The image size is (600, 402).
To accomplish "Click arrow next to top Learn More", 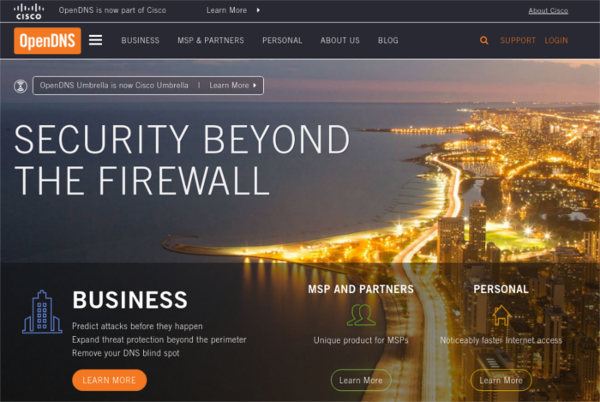I will click(258, 10).
